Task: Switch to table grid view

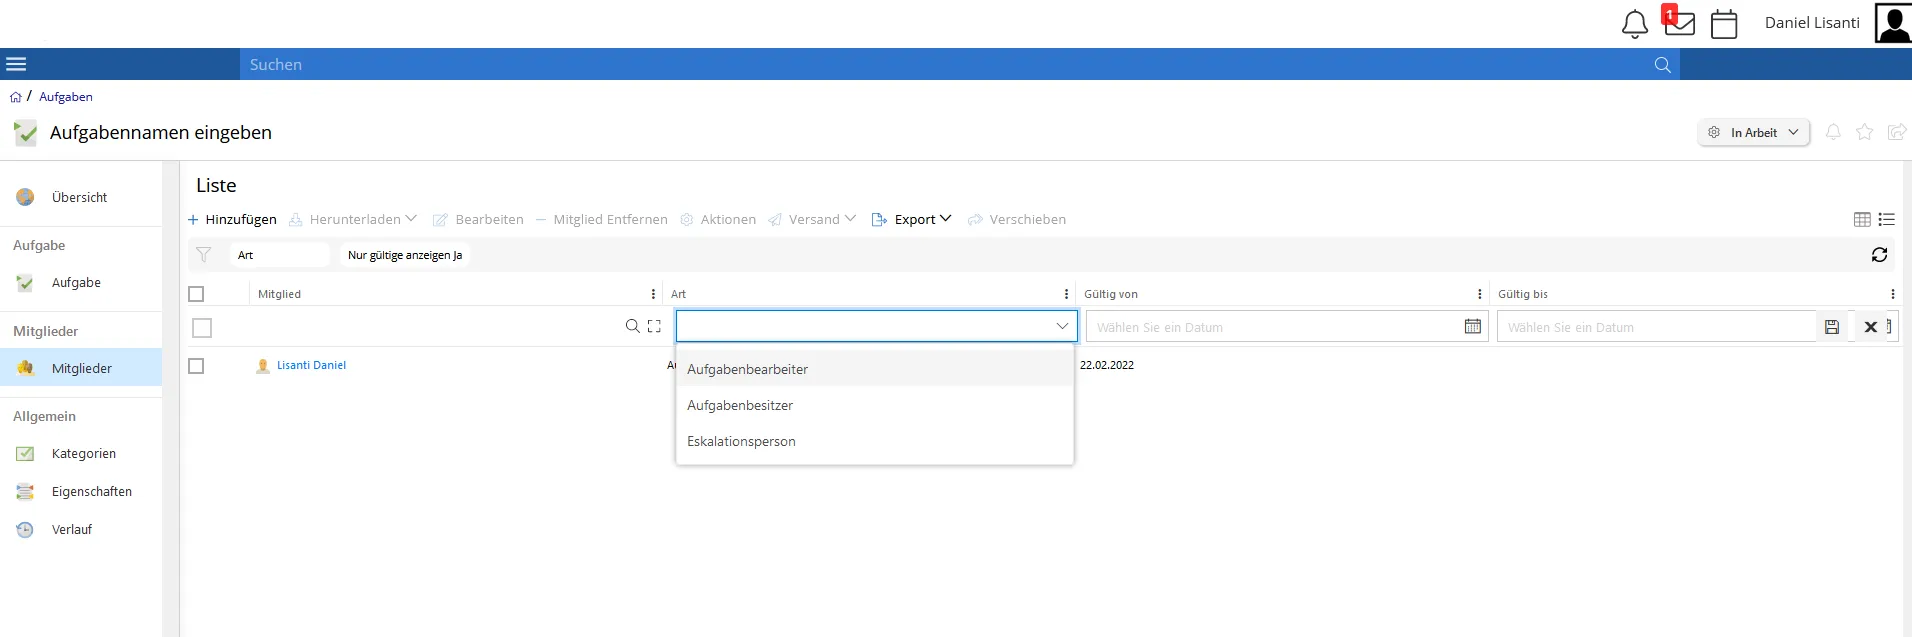Action: [1862, 219]
